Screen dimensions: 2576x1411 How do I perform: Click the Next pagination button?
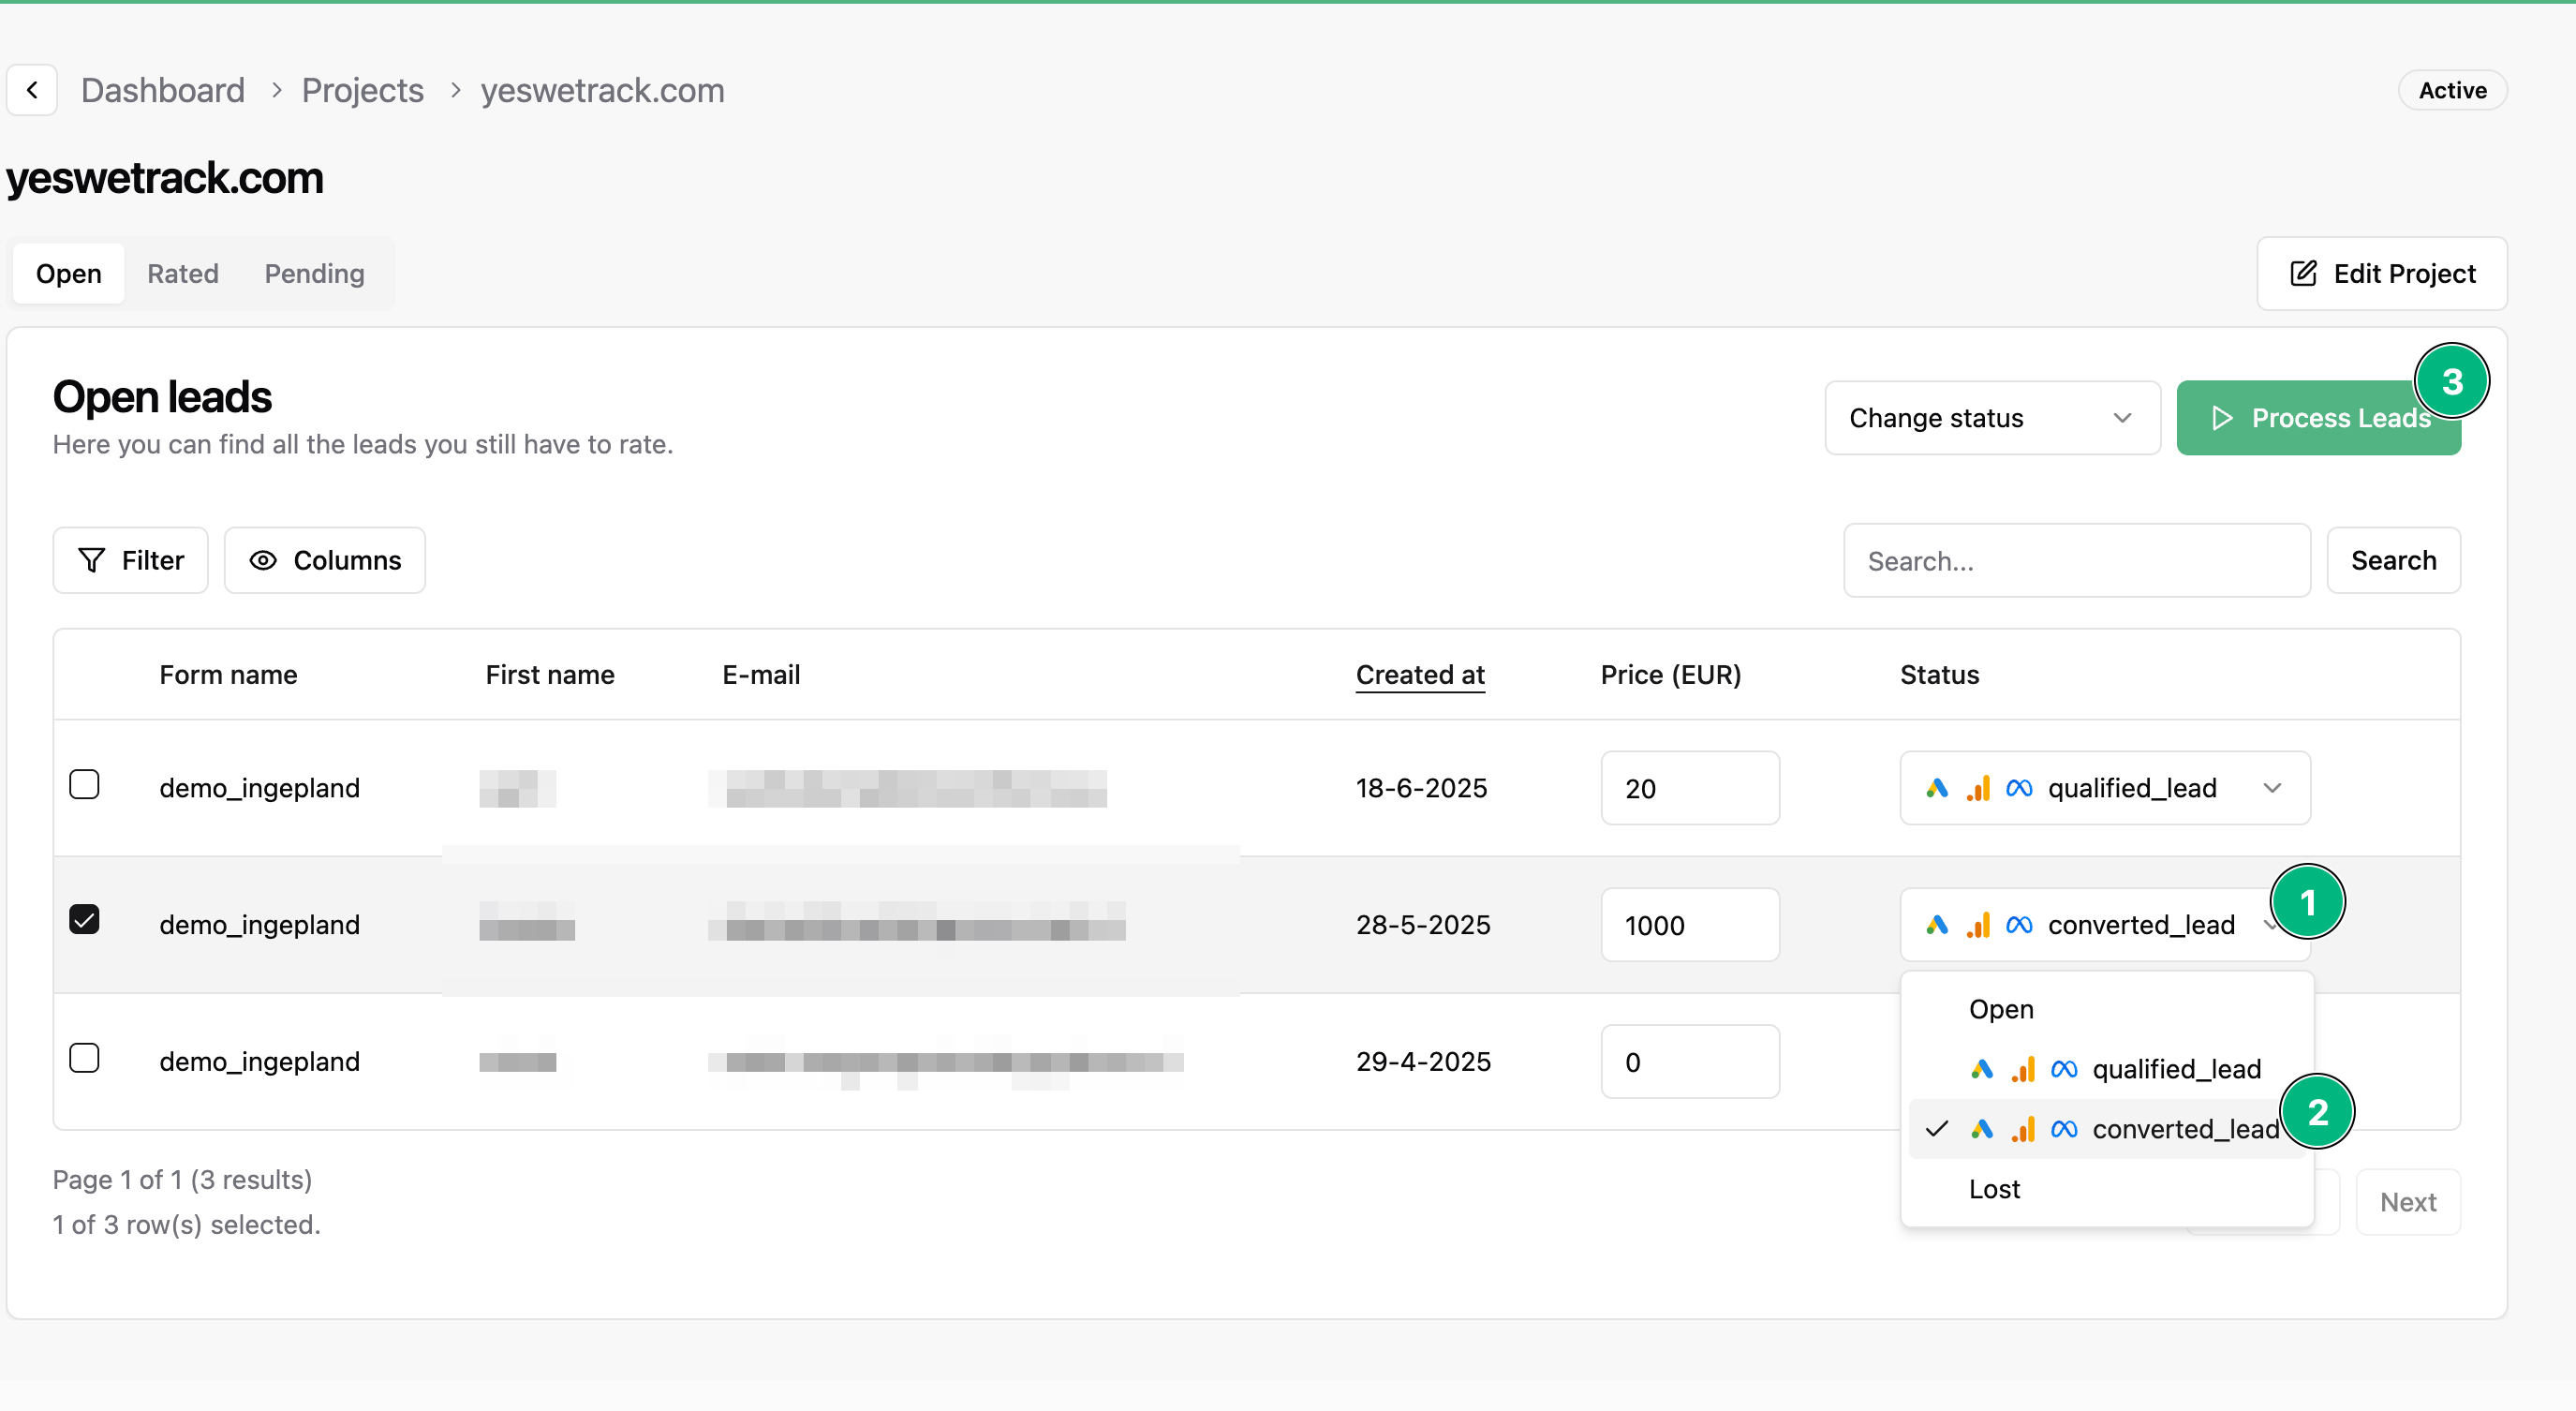(x=2407, y=1202)
